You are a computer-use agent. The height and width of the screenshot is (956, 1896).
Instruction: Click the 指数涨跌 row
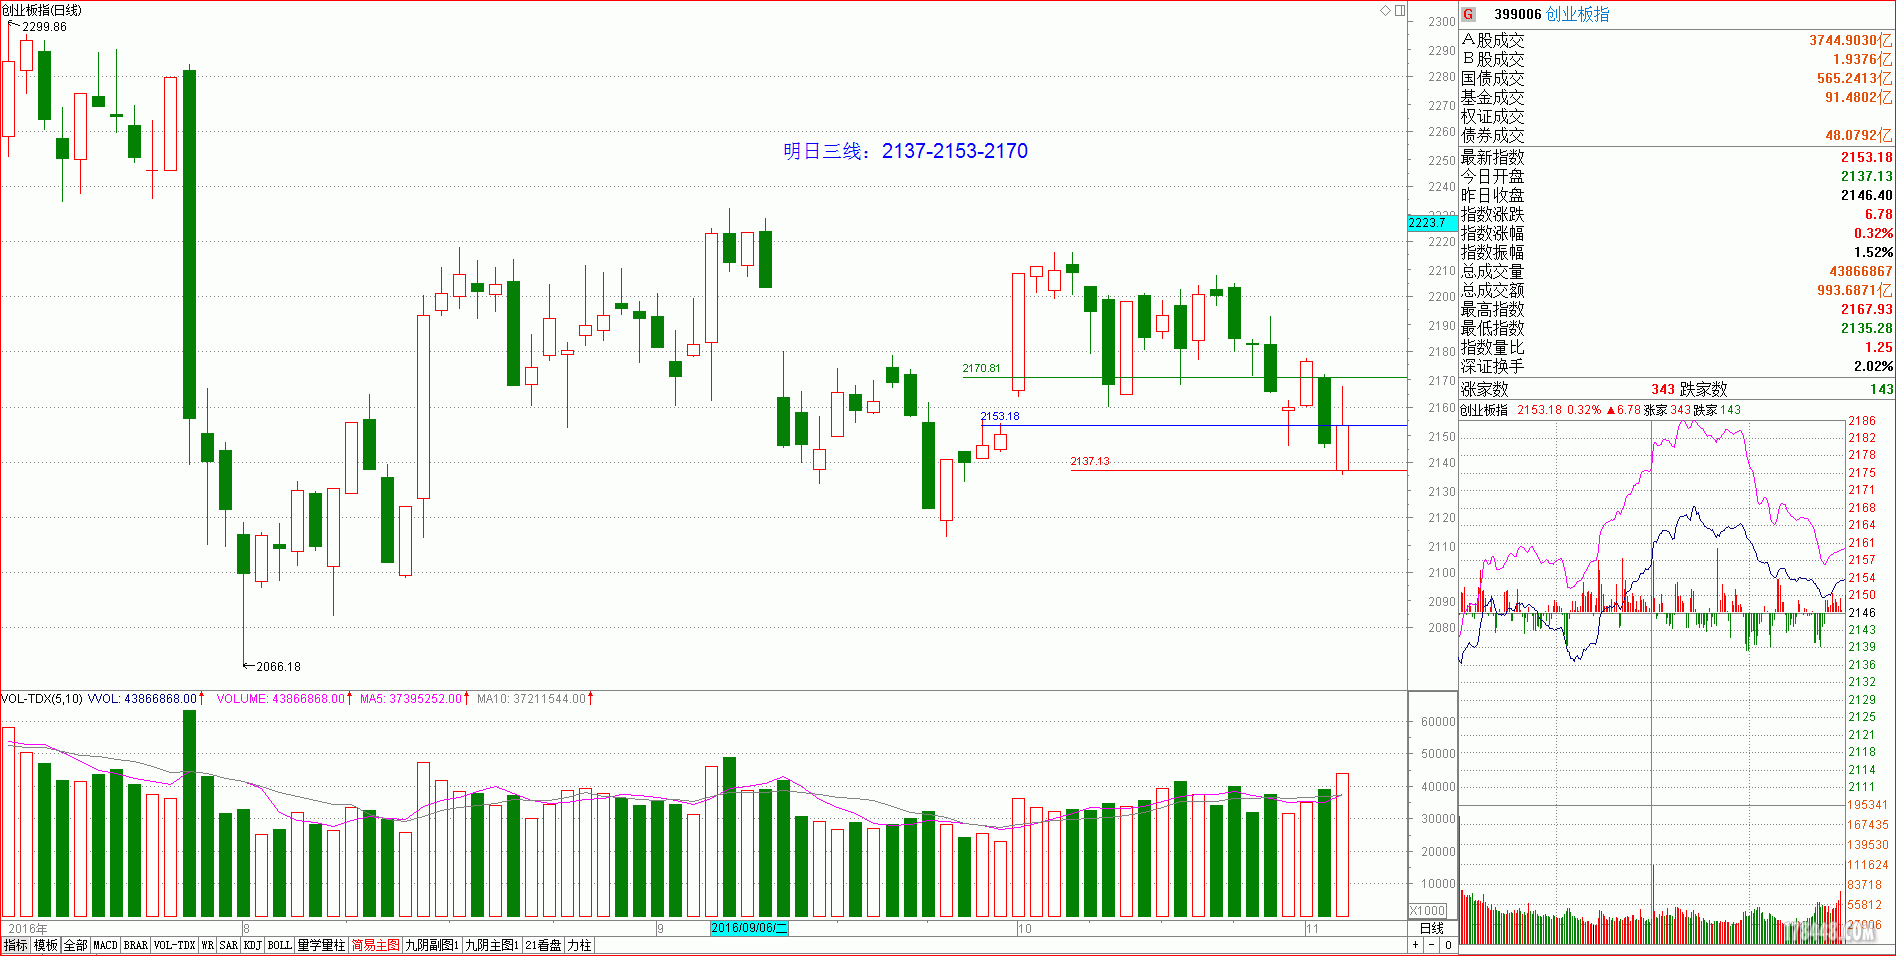coord(1676,214)
